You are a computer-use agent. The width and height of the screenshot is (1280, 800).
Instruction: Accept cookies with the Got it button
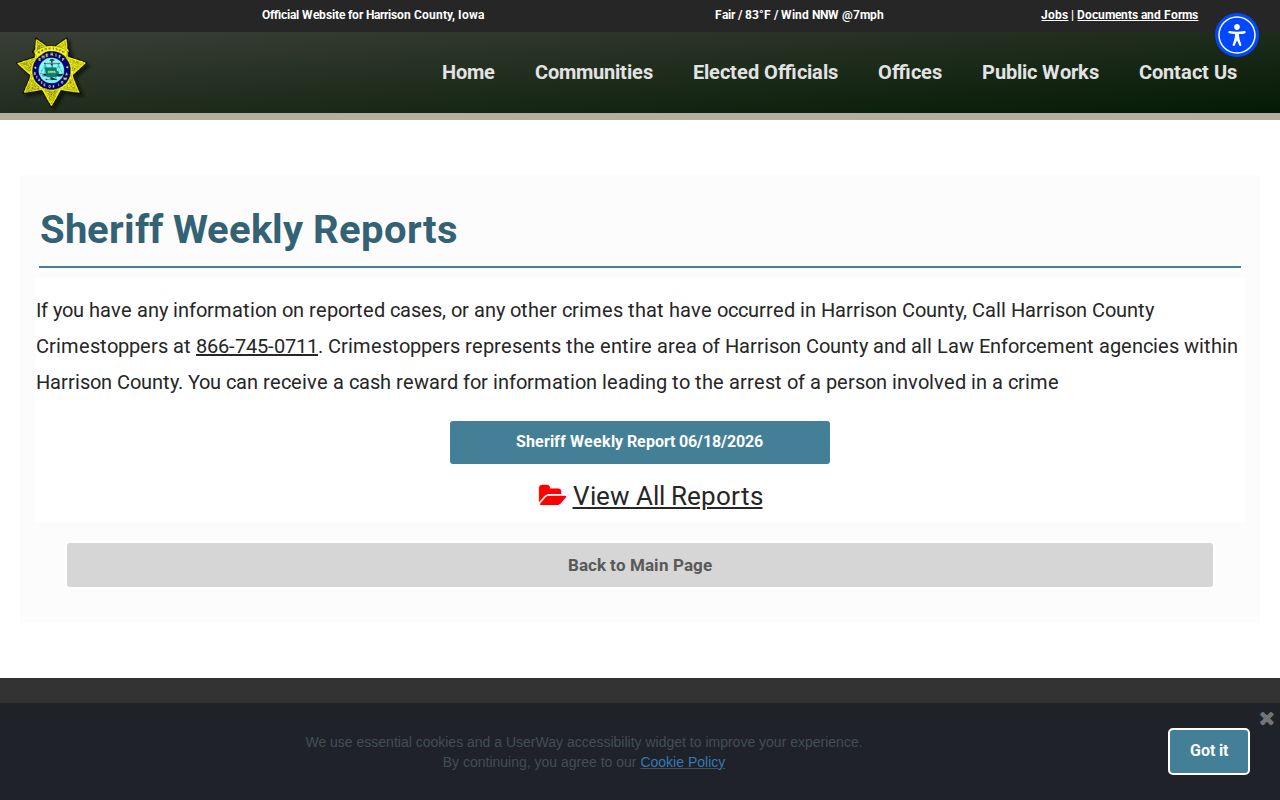(1209, 751)
